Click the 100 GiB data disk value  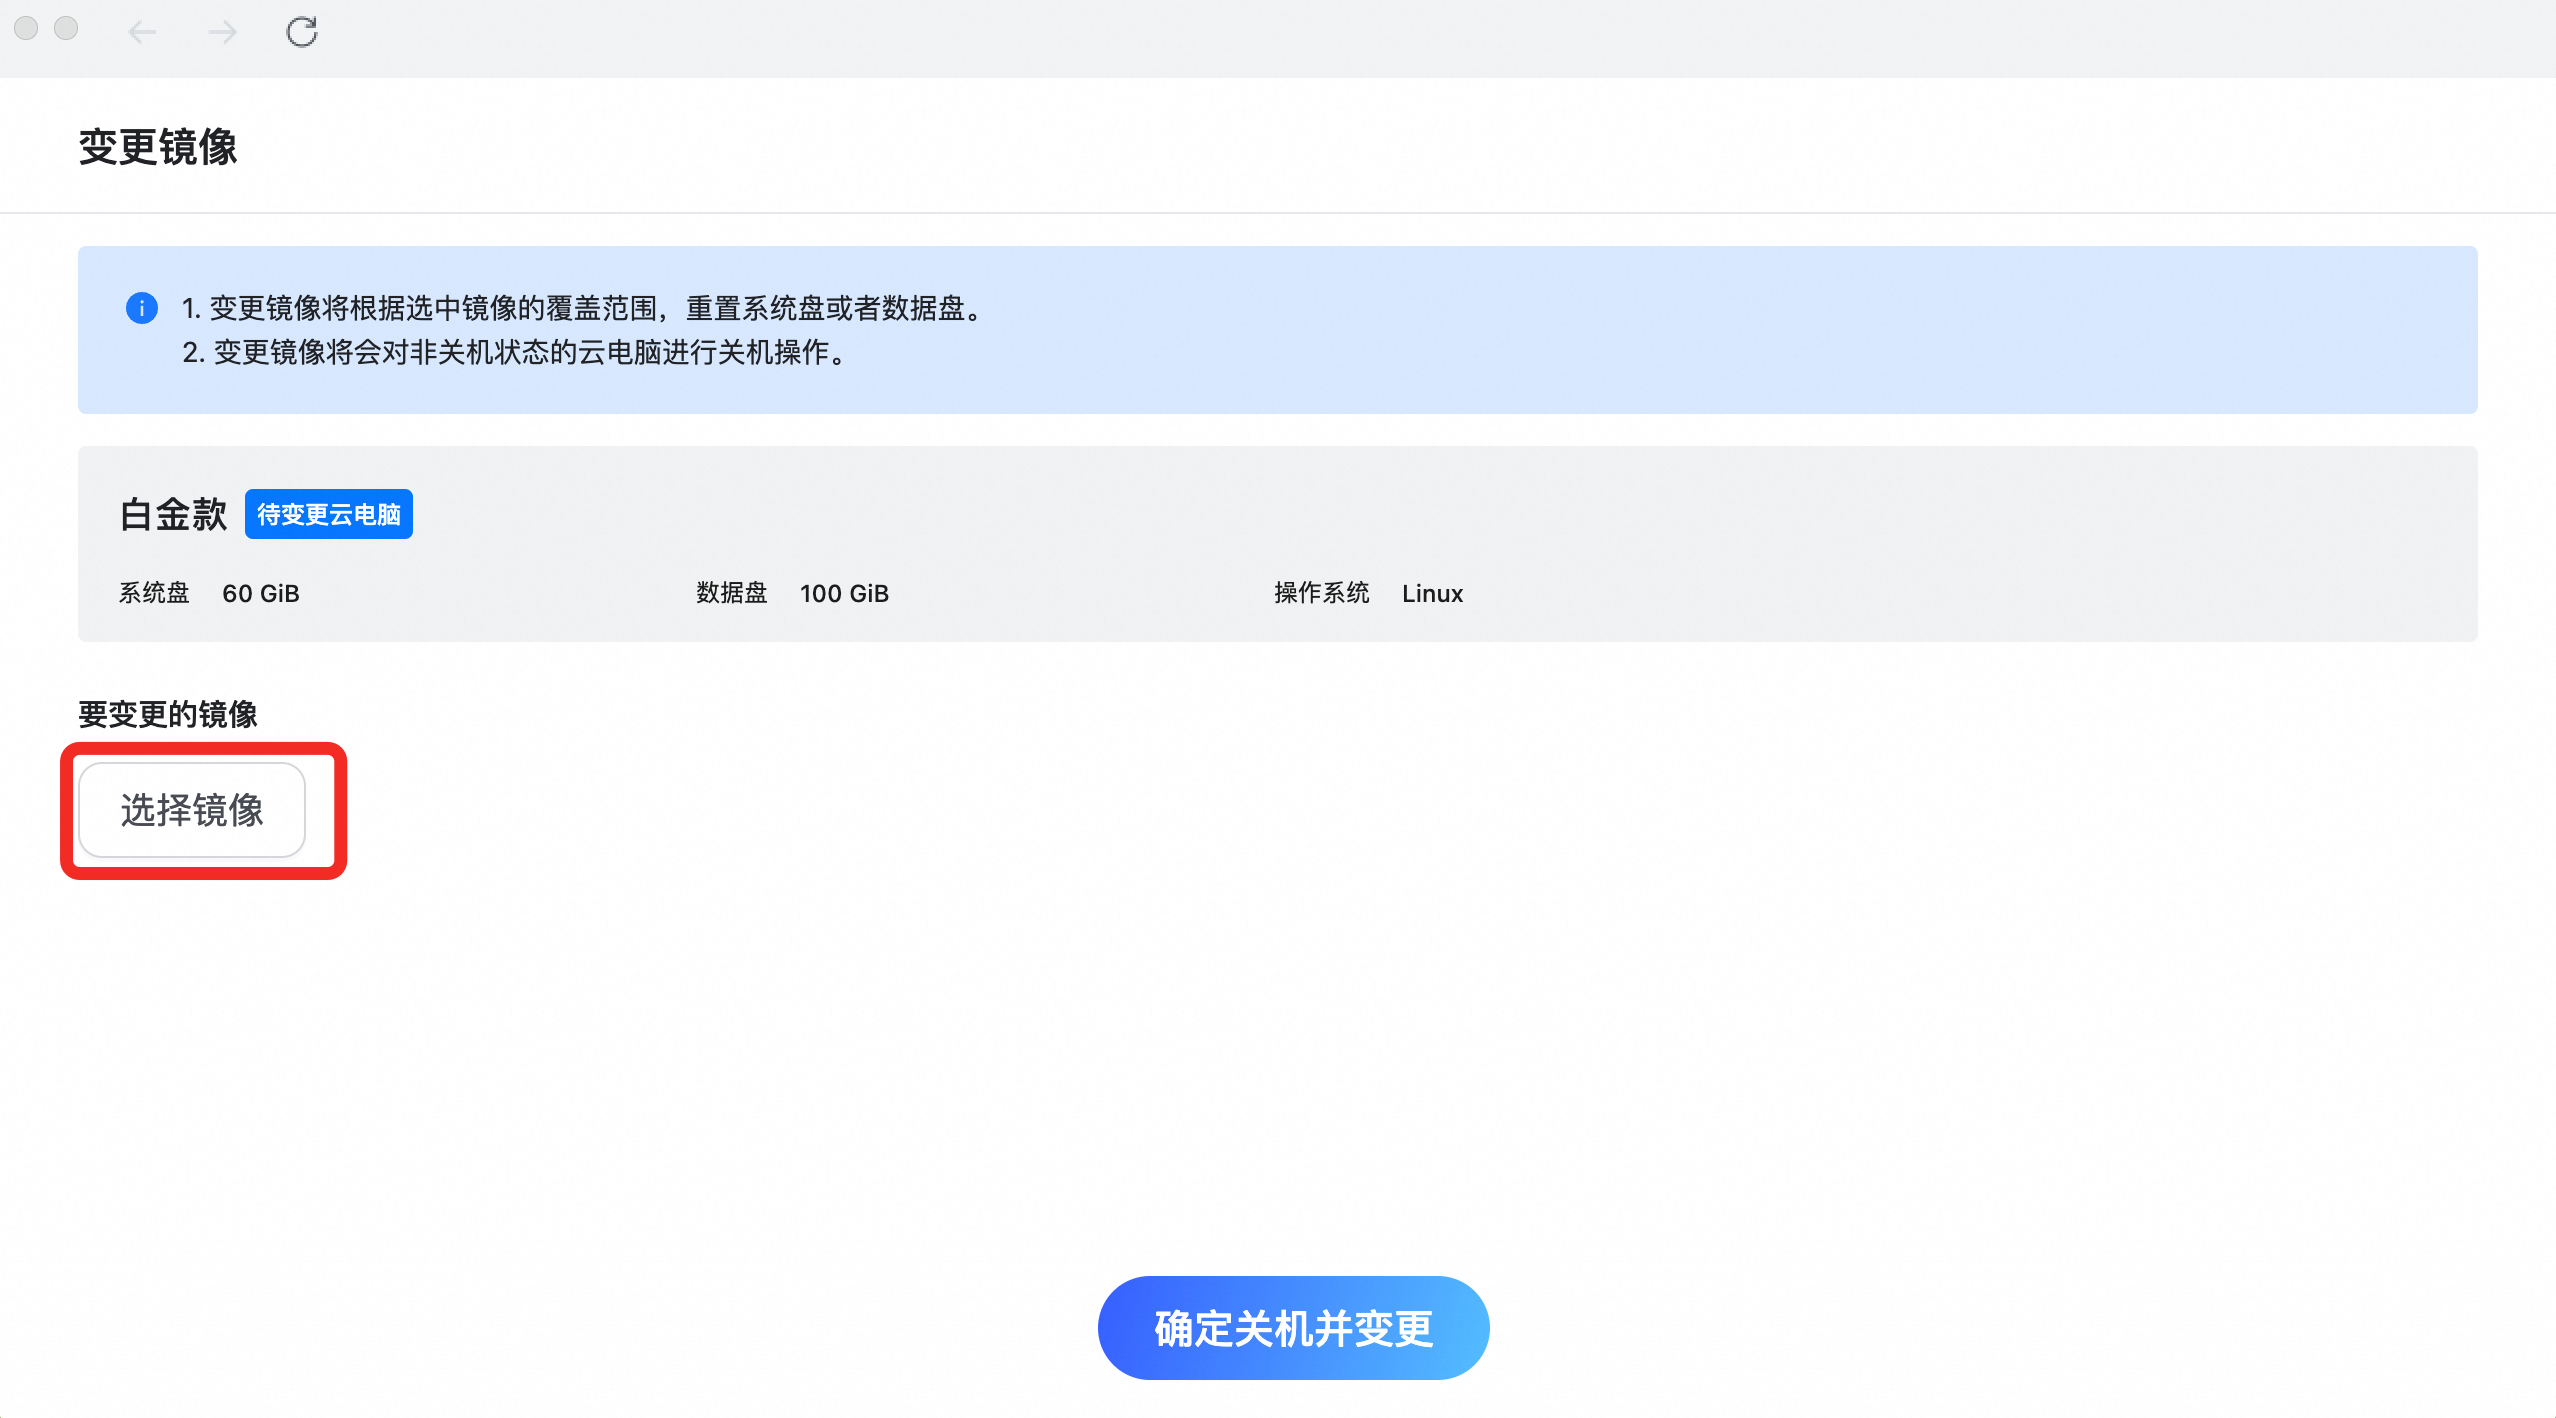[844, 593]
